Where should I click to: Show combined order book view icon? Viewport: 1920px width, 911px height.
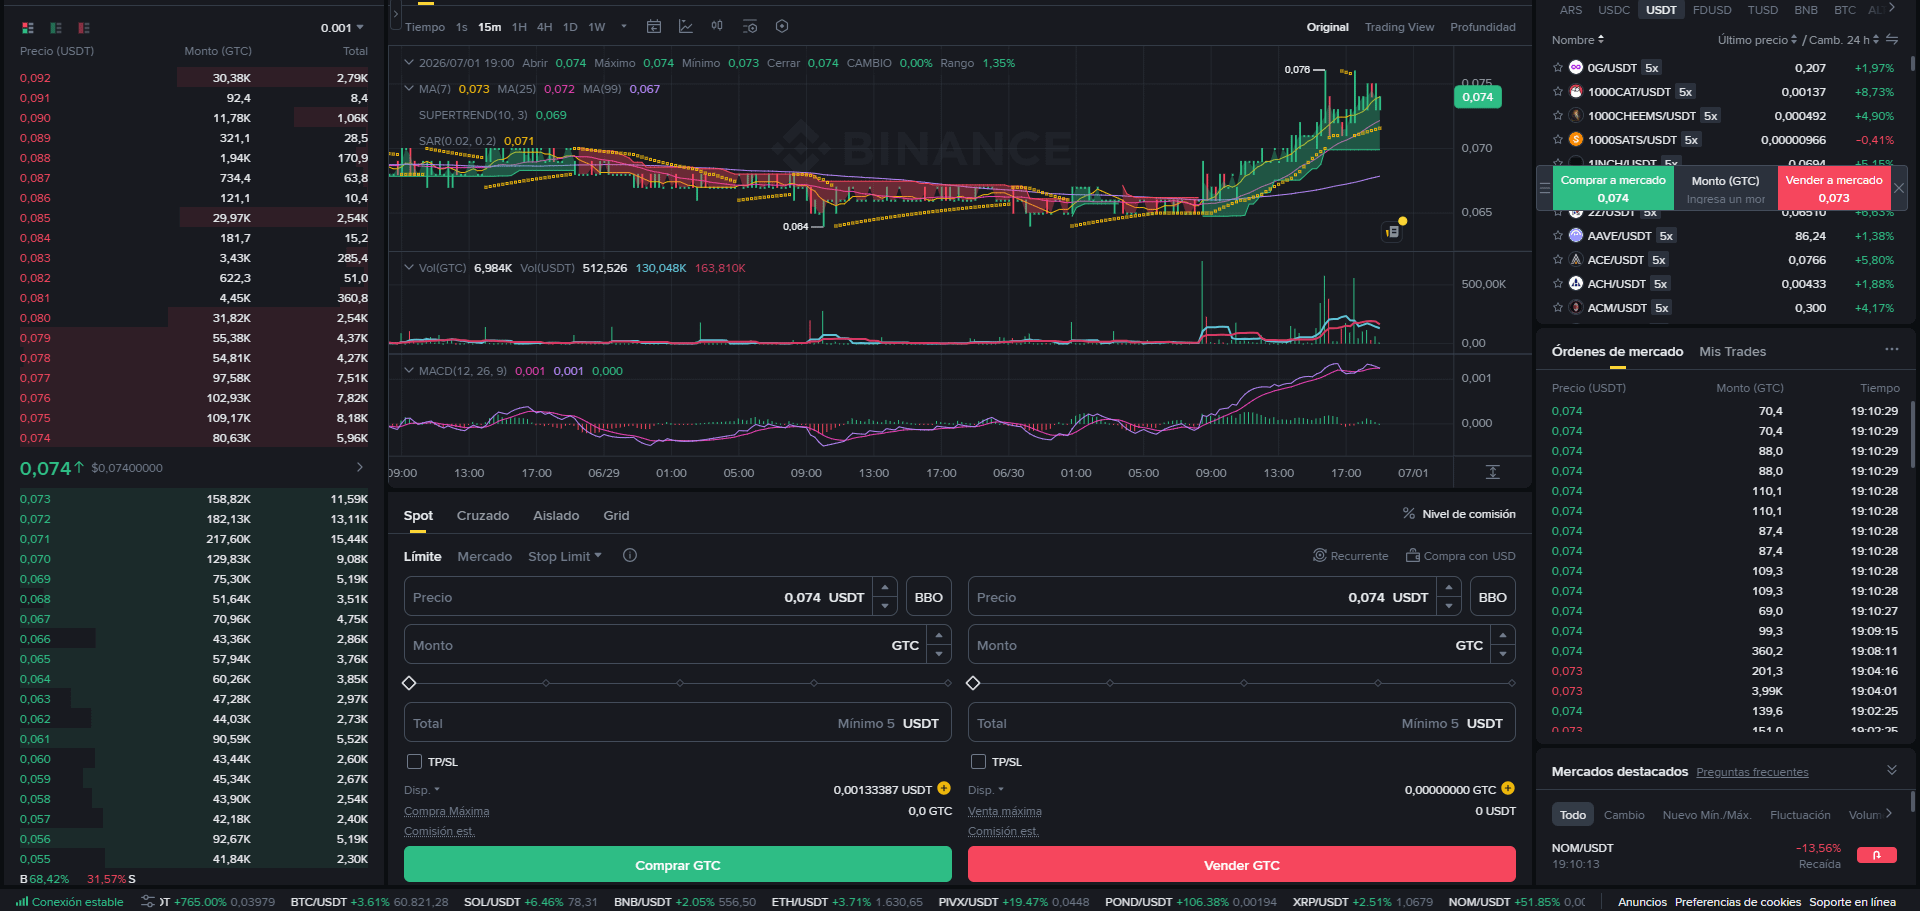coord(28,28)
